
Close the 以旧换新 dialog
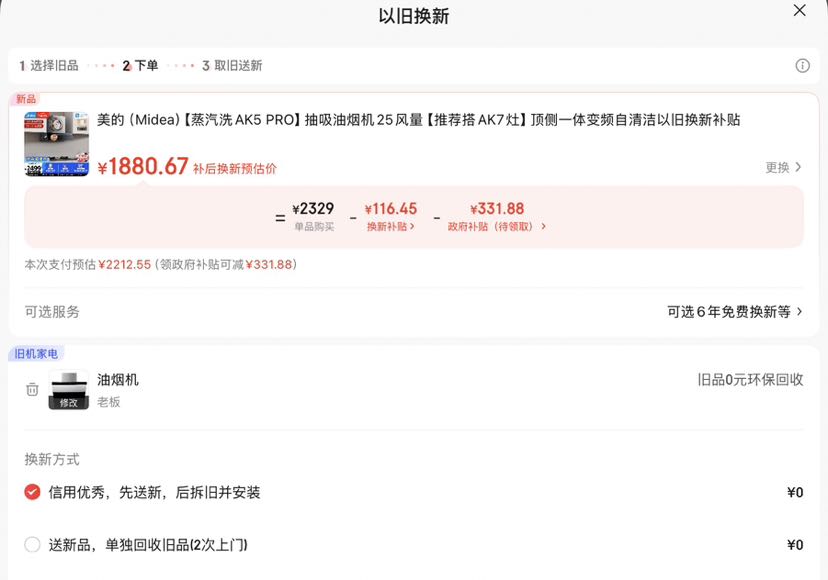[x=799, y=11]
